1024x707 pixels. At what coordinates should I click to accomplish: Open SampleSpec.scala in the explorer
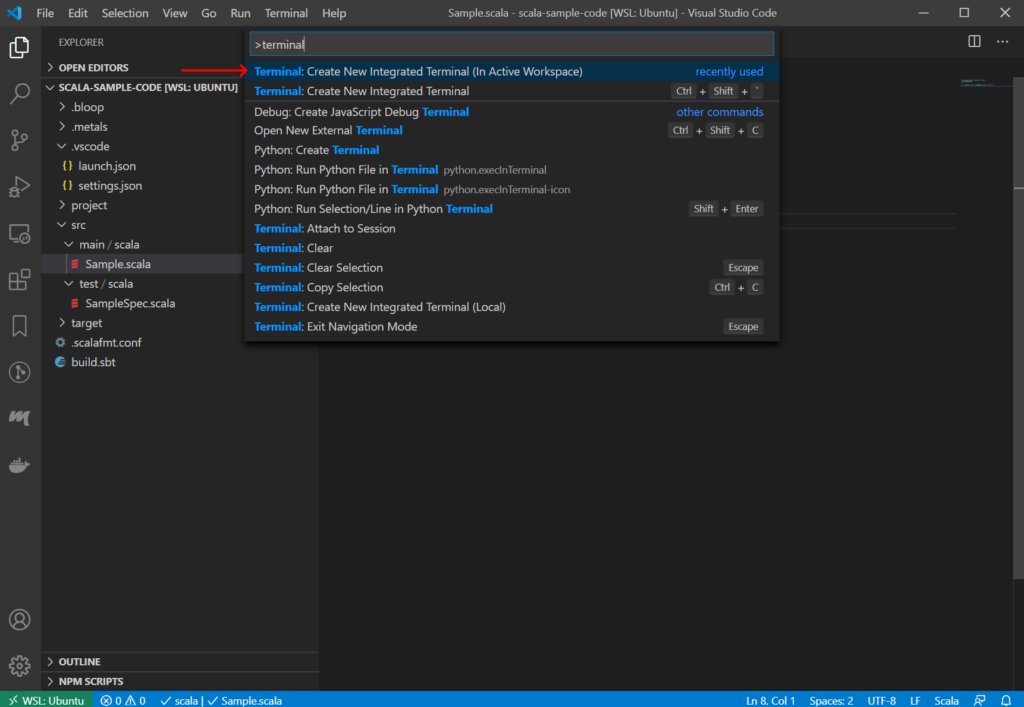(129, 303)
